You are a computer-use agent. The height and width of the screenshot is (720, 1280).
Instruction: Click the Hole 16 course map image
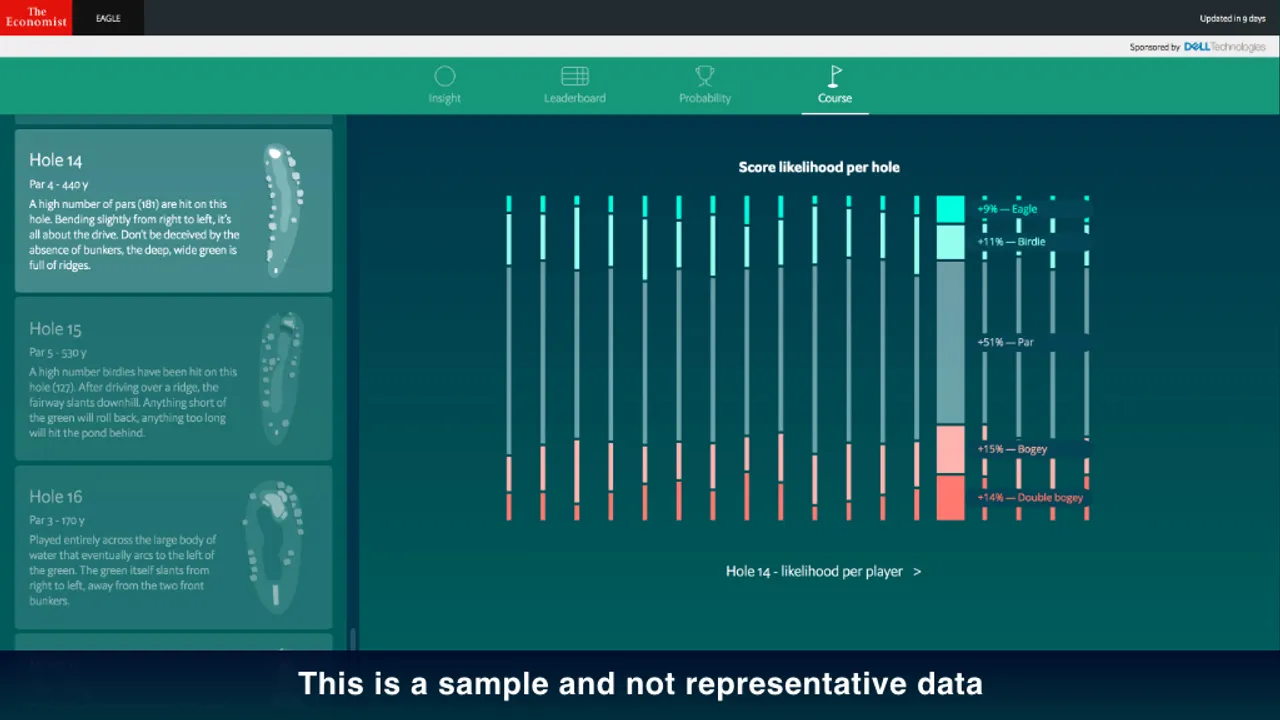click(274, 544)
